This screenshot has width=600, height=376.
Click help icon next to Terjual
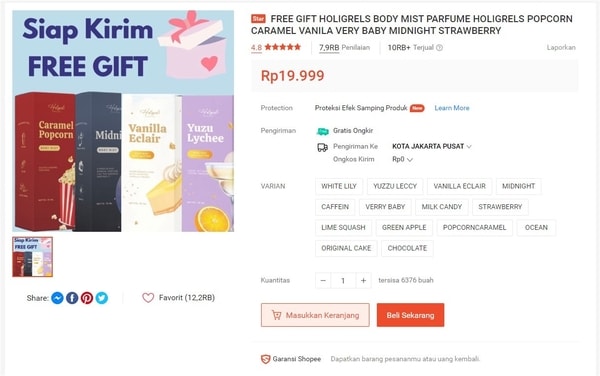tap(440, 48)
